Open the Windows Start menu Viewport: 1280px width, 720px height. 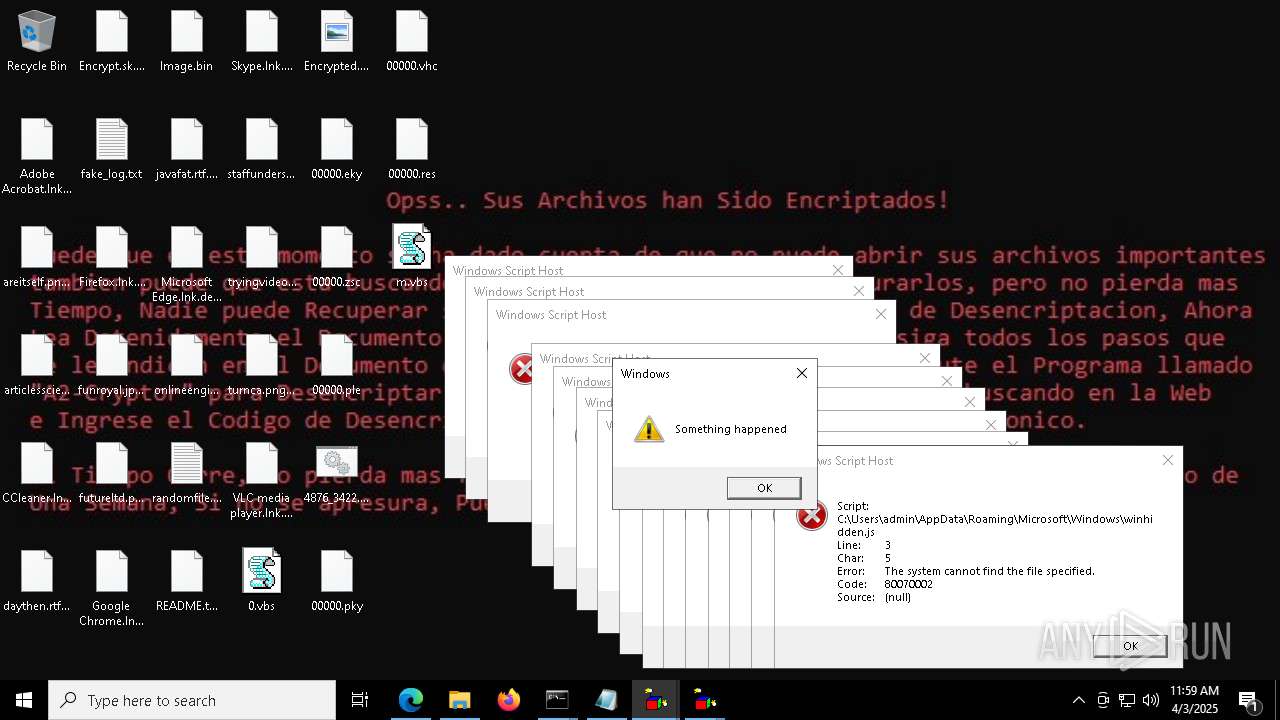point(24,700)
